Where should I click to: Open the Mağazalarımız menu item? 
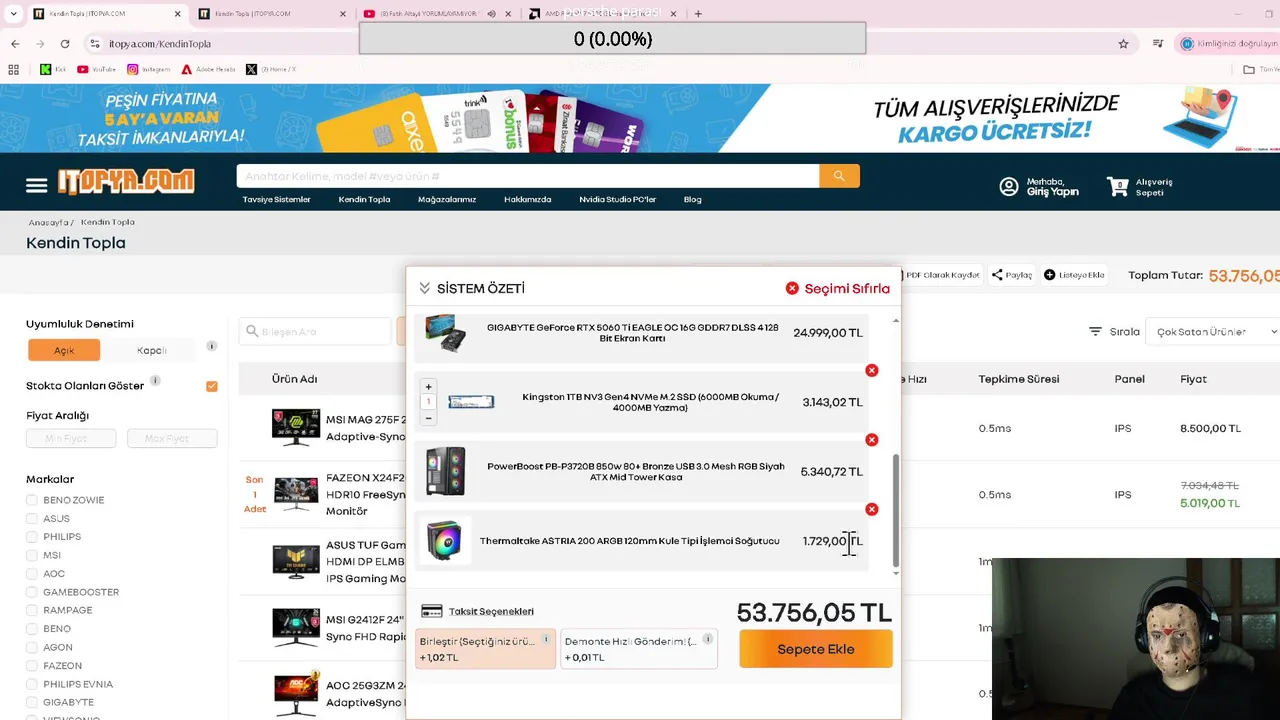[x=447, y=199]
